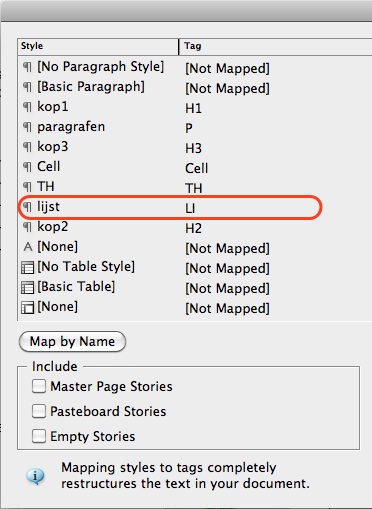Select the TH paragraph style row
The image size is (372, 509).
195,187
